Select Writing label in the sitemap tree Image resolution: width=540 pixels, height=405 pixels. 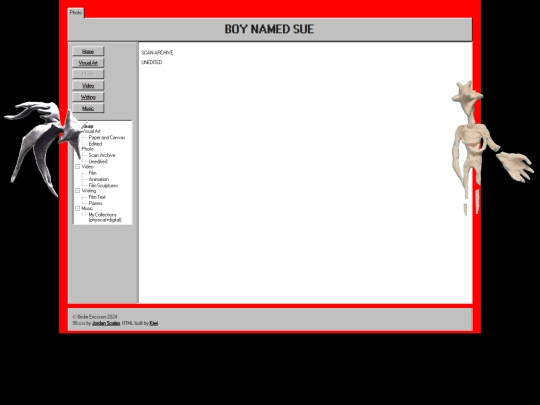coord(89,190)
